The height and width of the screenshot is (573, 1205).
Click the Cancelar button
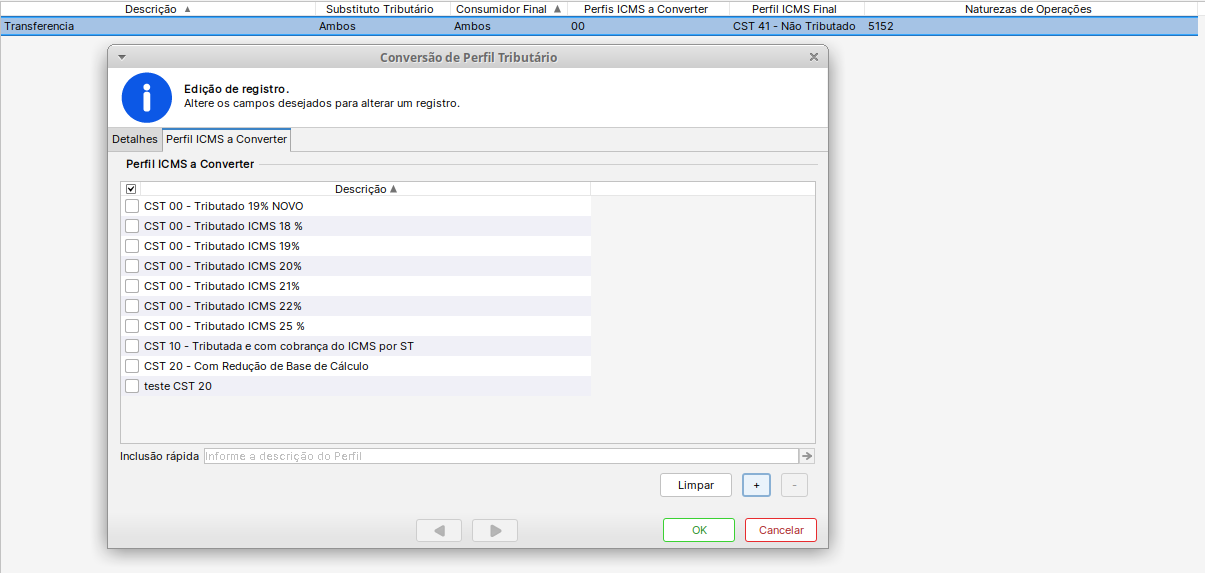(781, 530)
